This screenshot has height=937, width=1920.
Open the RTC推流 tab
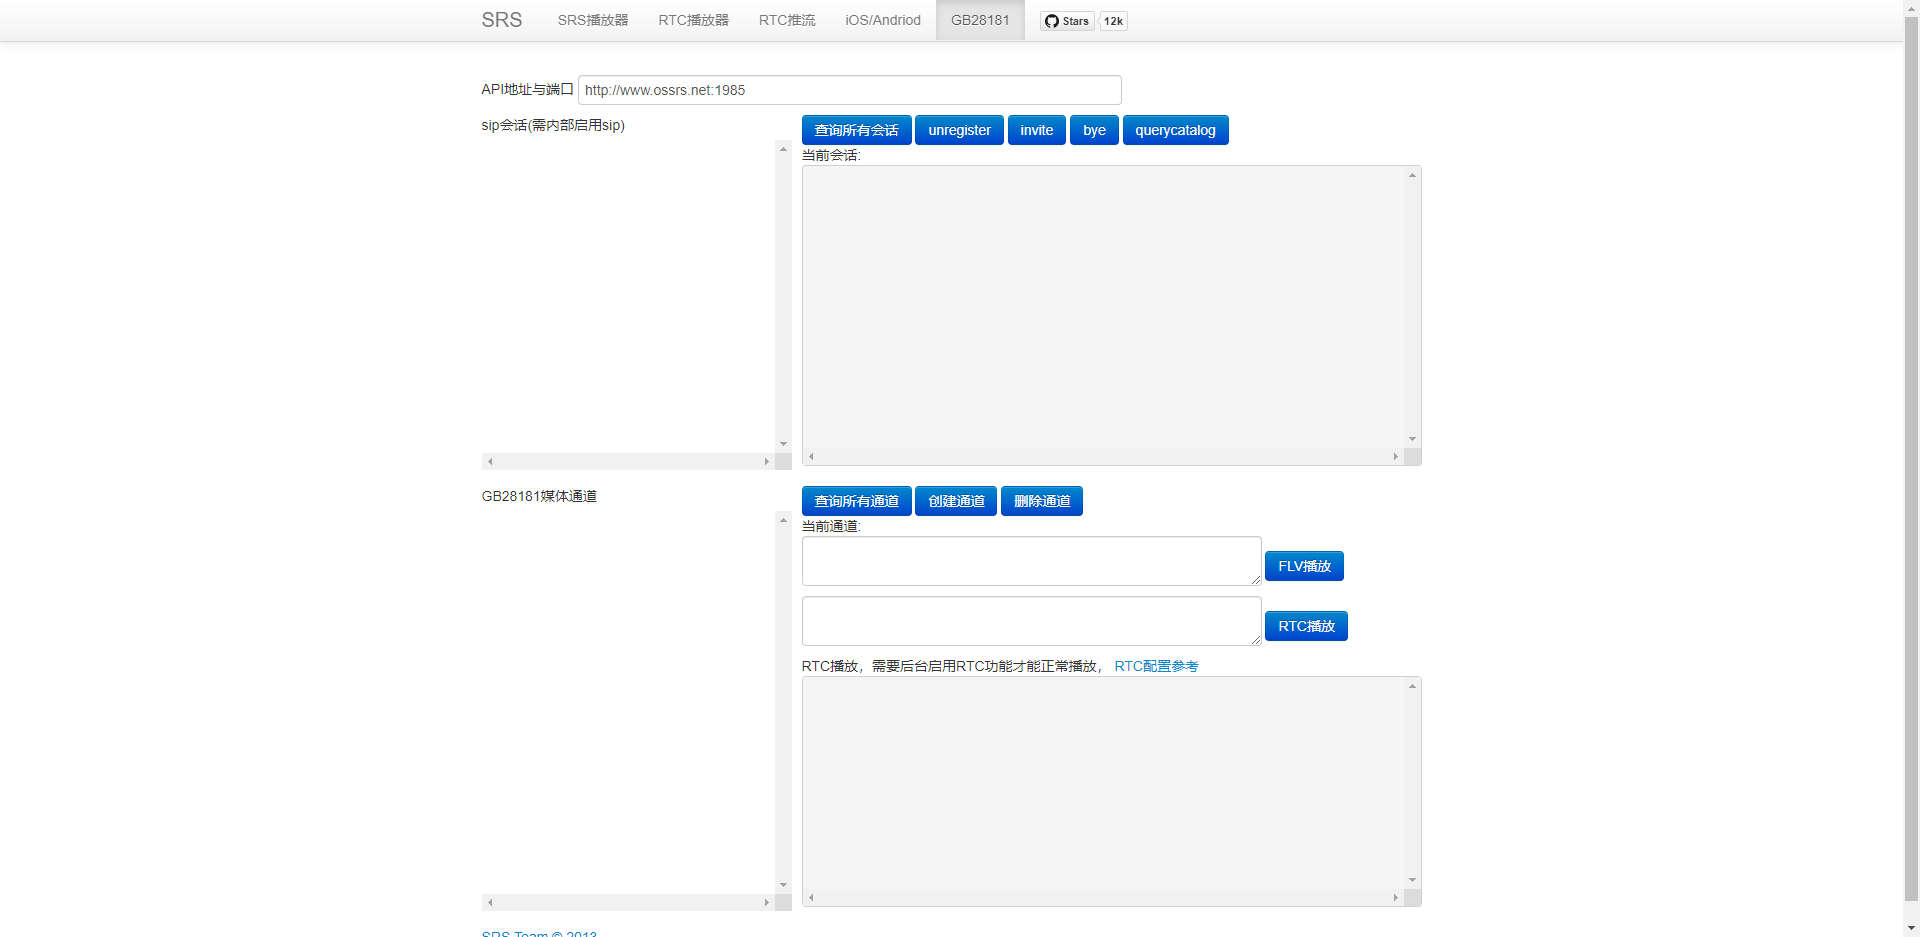(787, 20)
